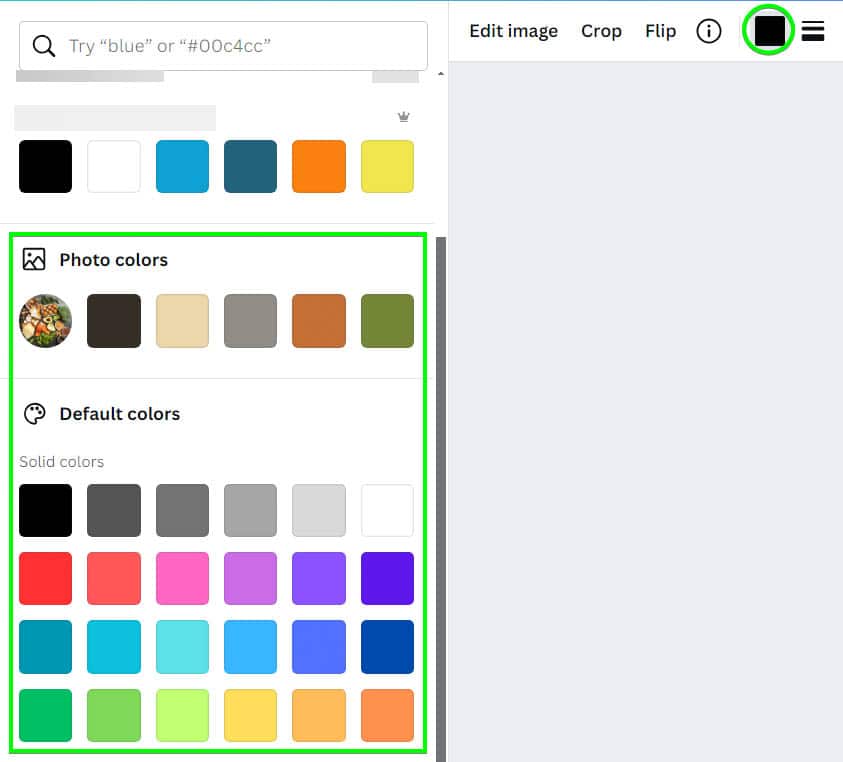The width and height of the screenshot is (843, 762).
Task: Select salmon orange solid color swatch
Action: pos(388,715)
